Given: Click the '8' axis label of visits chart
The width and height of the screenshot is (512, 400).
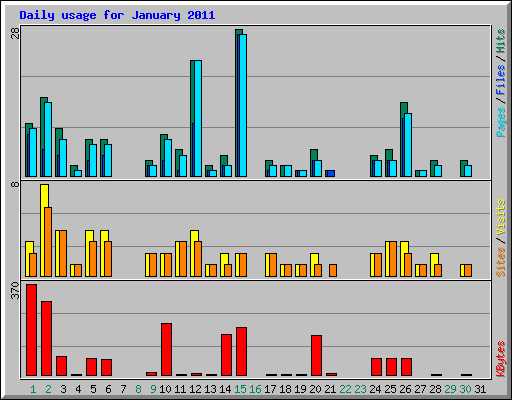Looking at the screenshot, I should pyautogui.click(x=15, y=184).
